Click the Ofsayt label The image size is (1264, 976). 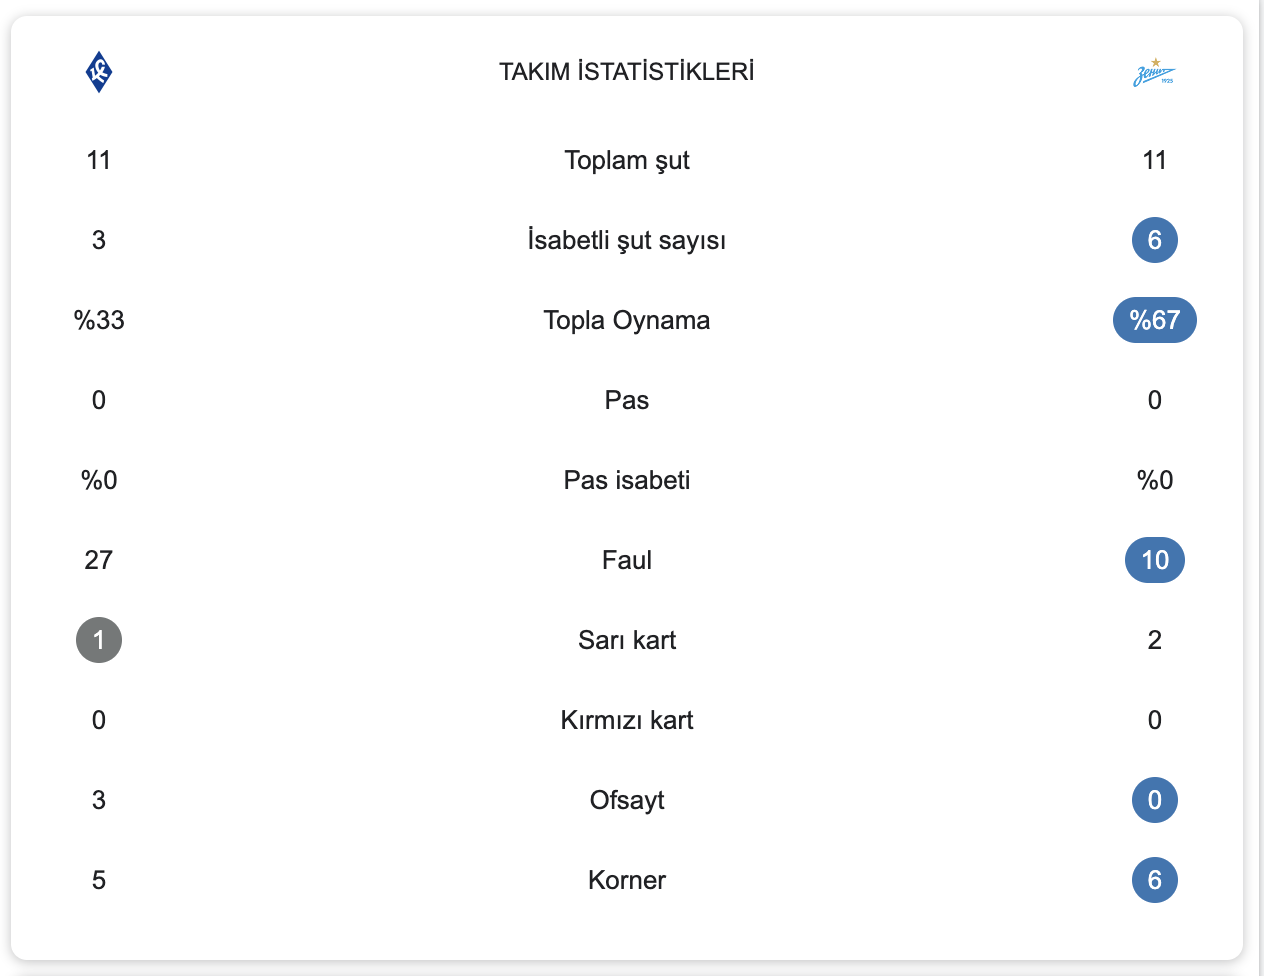[x=627, y=800]
